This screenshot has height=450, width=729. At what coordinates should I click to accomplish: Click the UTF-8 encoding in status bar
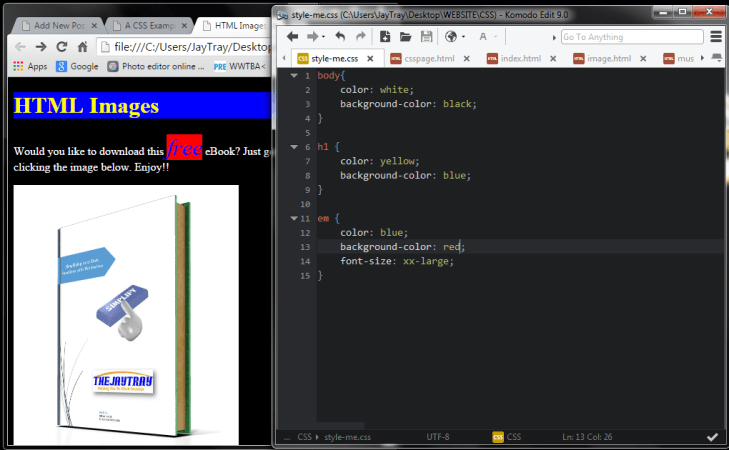click(x=437, y=437)
